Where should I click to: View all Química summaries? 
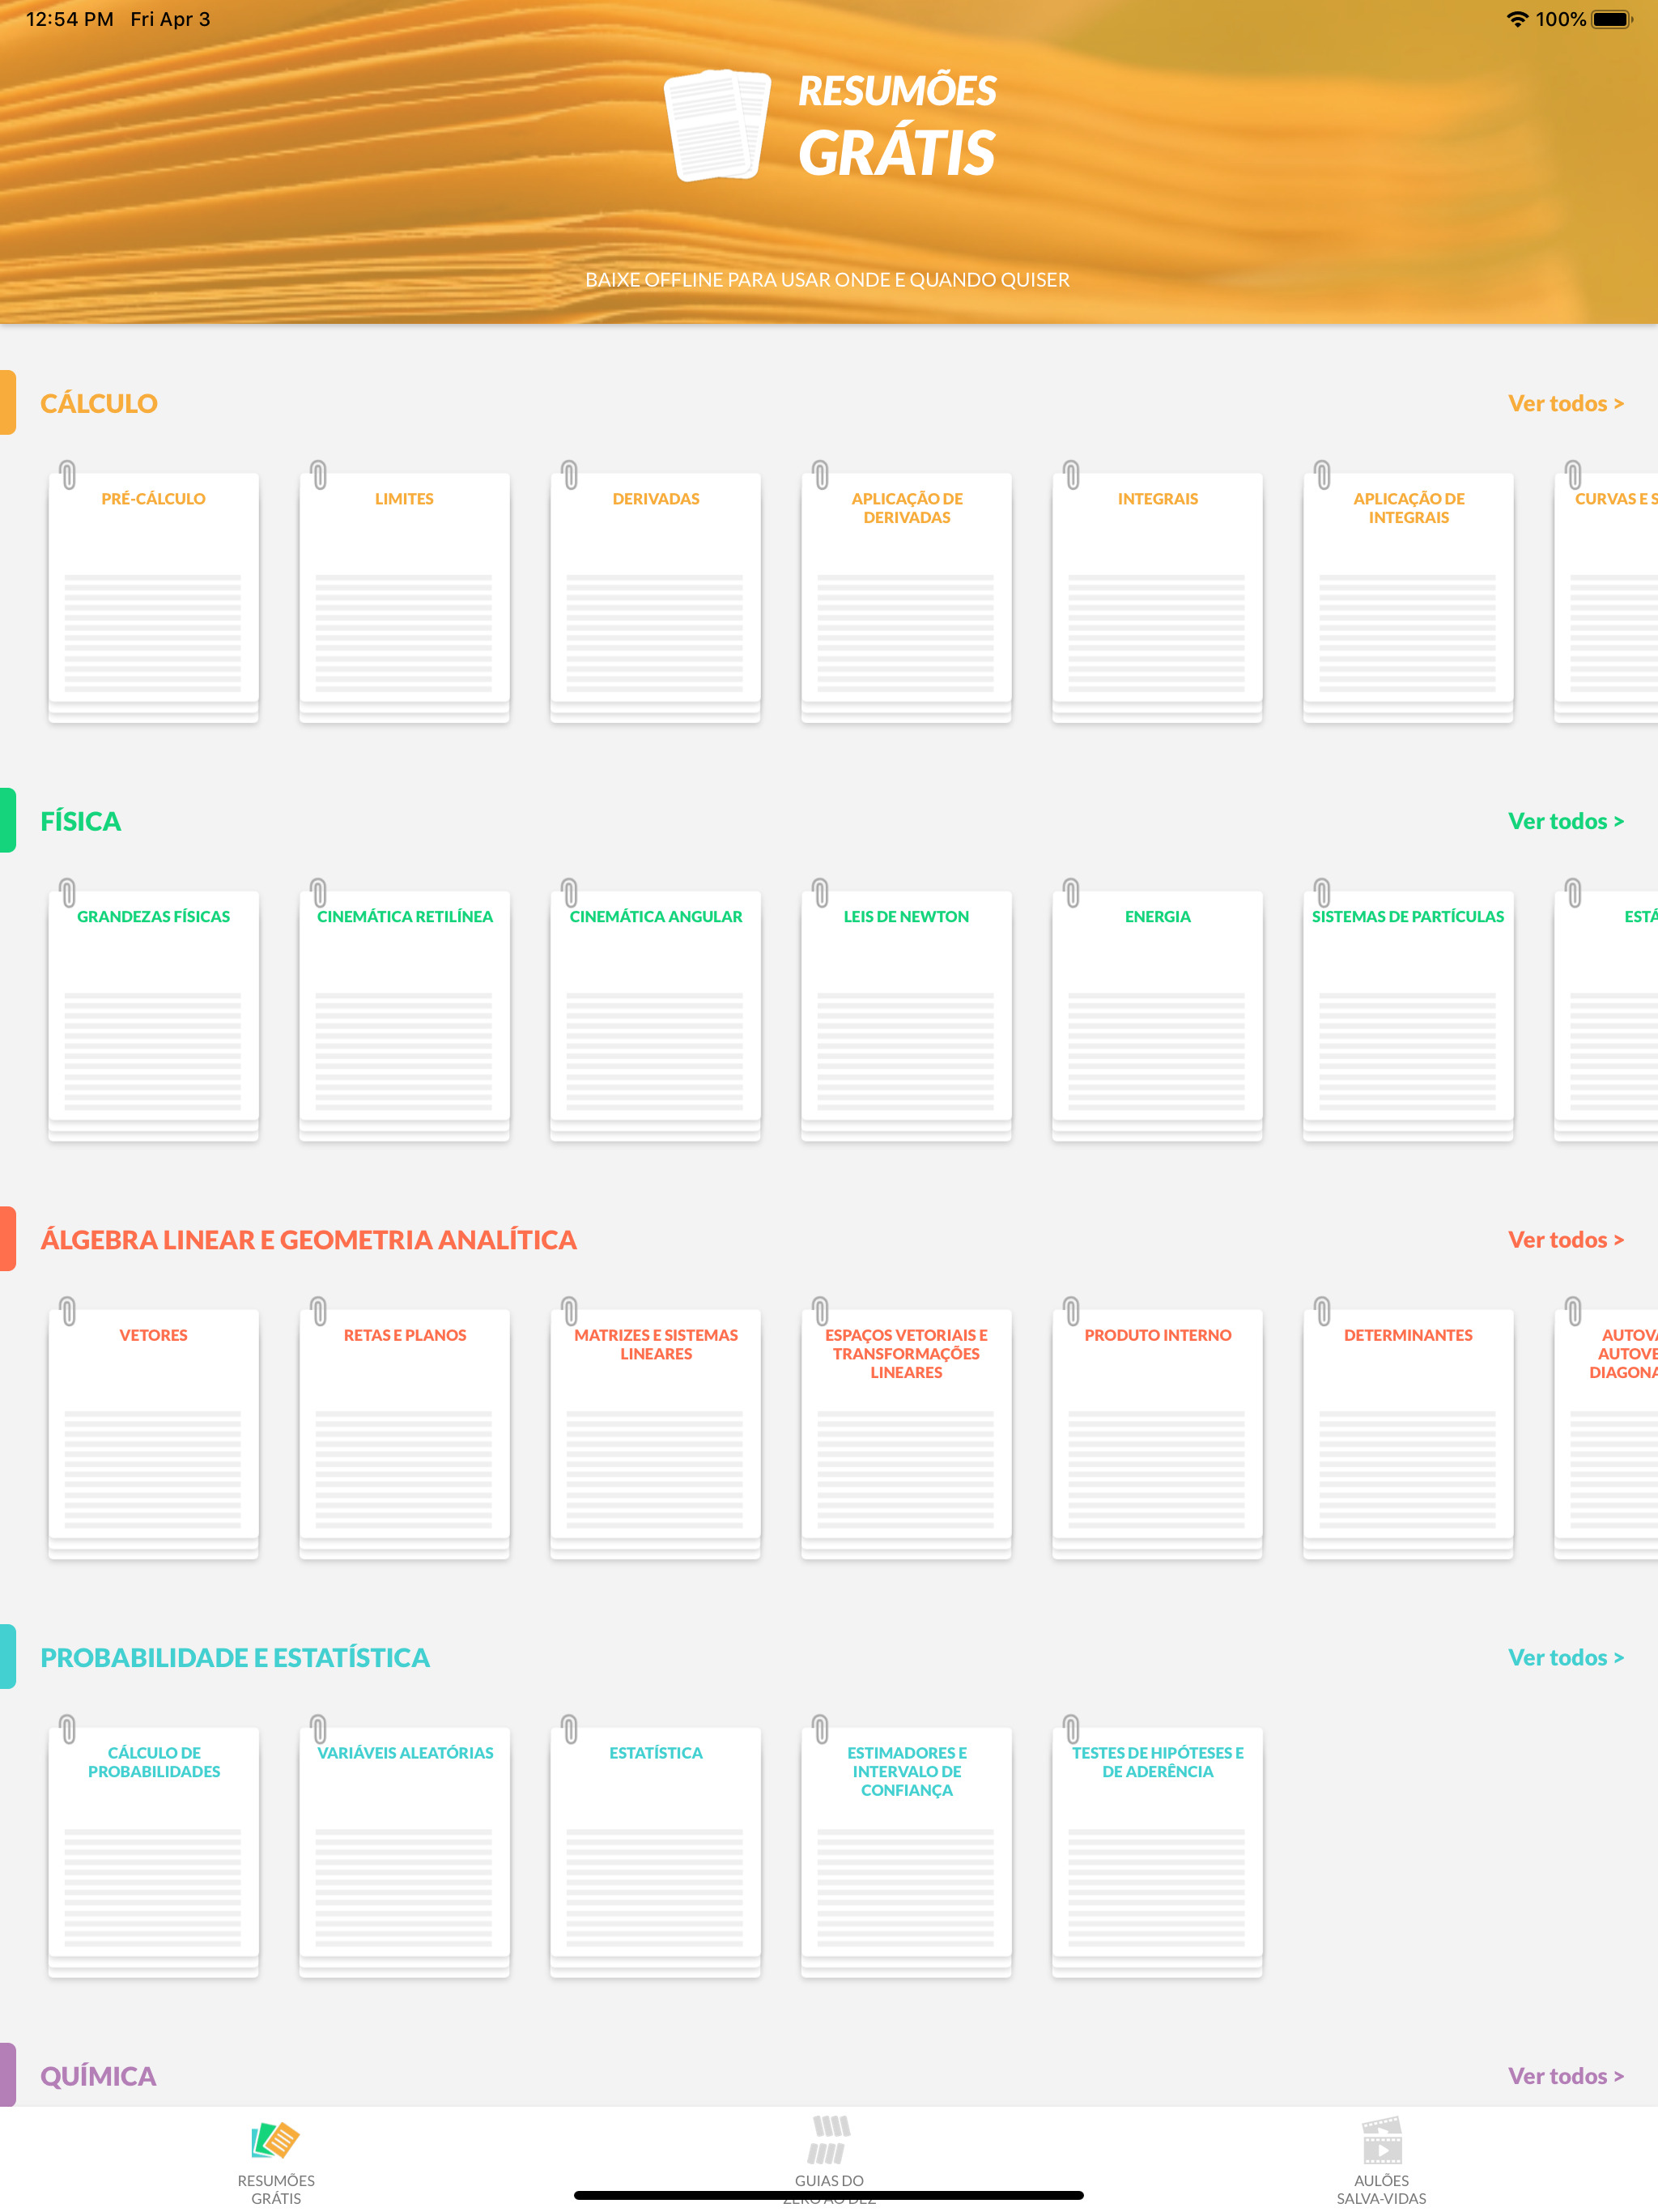(1565, 2076)
